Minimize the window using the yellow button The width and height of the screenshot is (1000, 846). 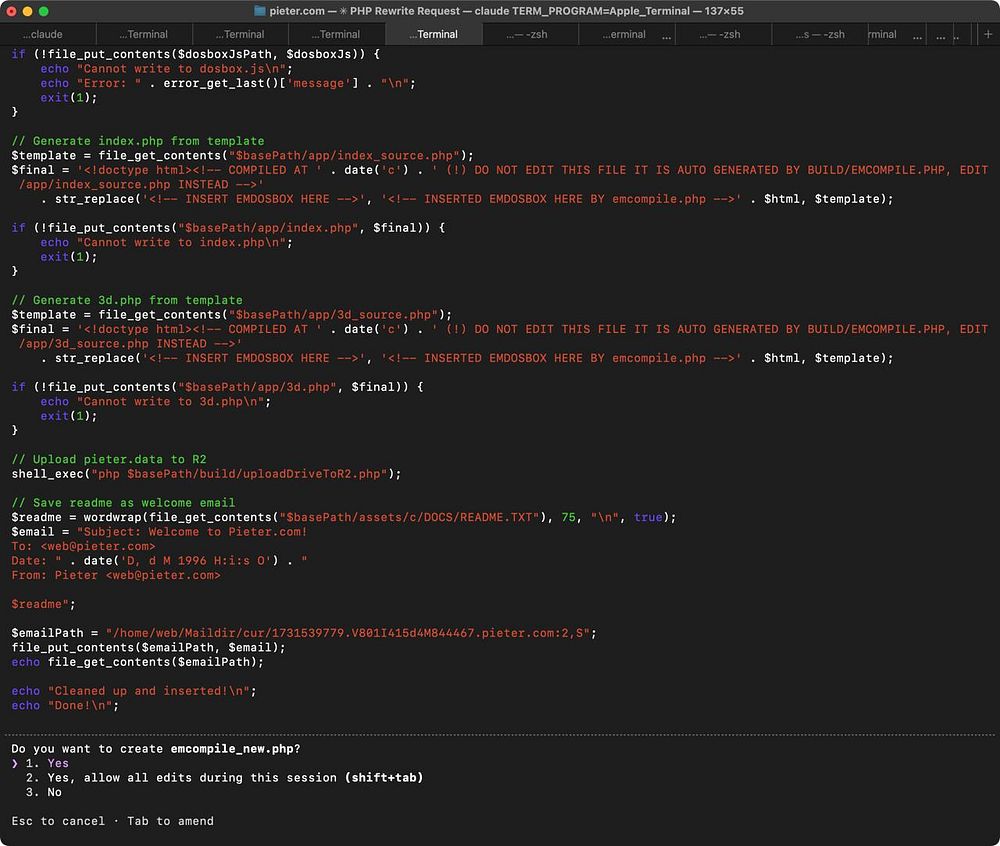coord(29,11)
